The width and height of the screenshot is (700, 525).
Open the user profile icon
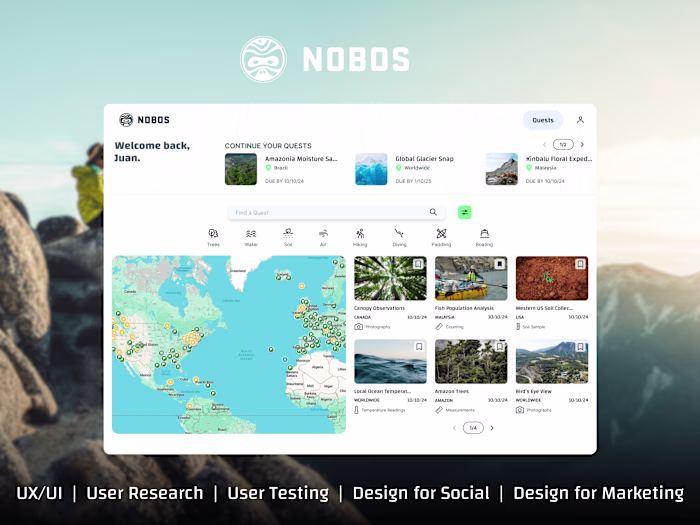(580, 120)
